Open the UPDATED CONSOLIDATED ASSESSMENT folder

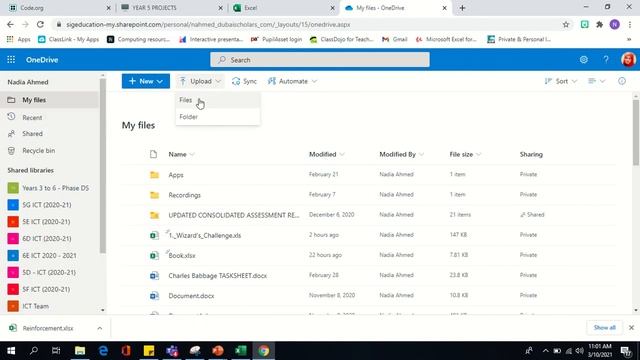pyautogui.click(x=233, y=215)
